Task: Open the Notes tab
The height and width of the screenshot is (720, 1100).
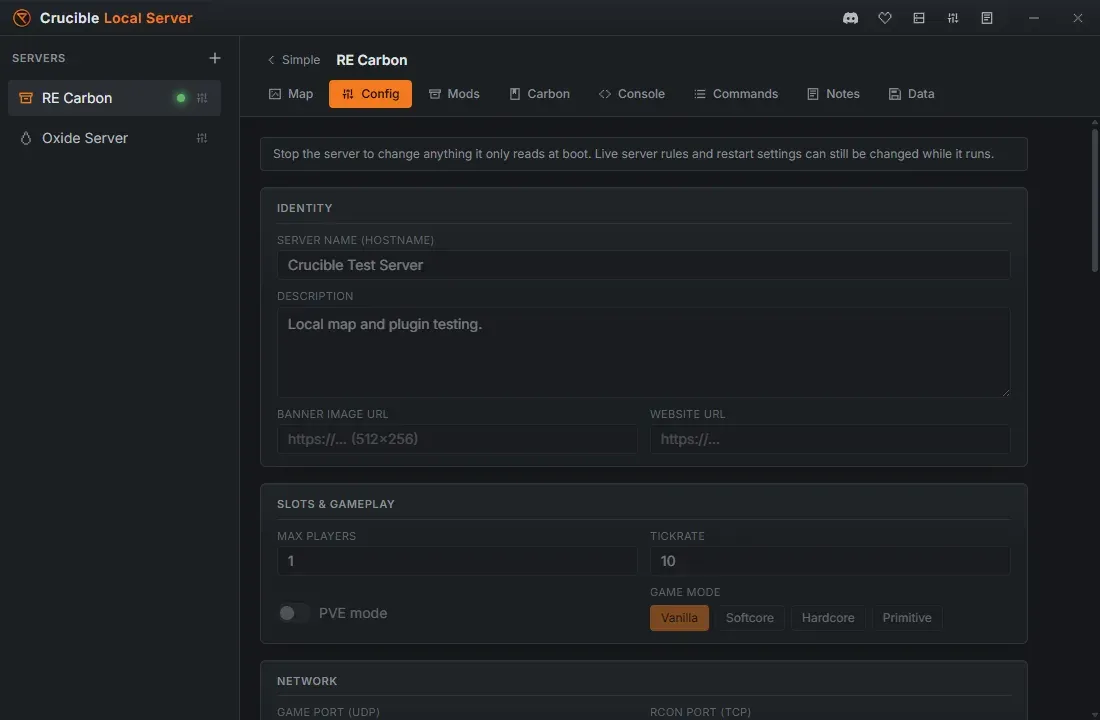Action: [833, 94]
